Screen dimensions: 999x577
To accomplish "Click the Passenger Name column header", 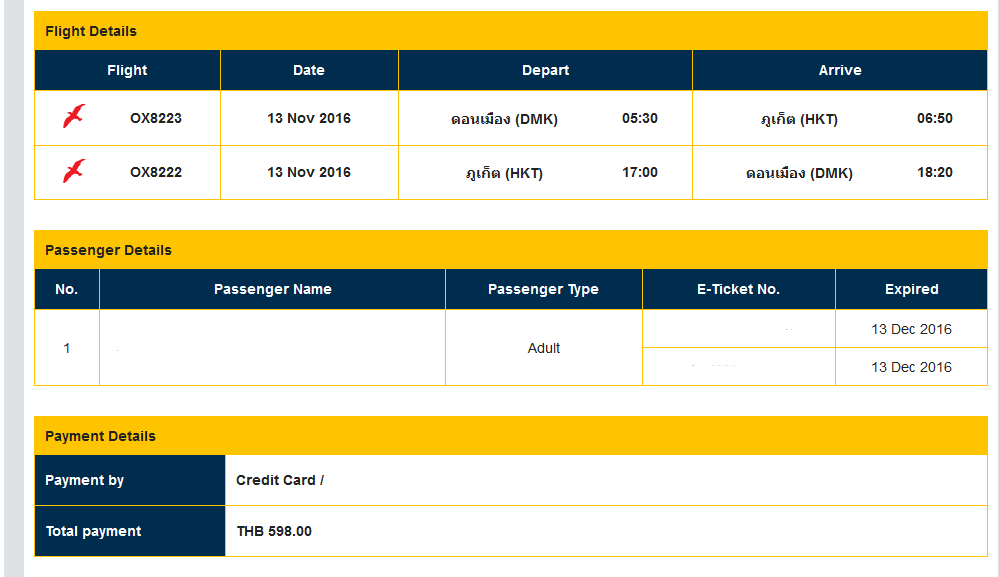I will click(272, 289).
